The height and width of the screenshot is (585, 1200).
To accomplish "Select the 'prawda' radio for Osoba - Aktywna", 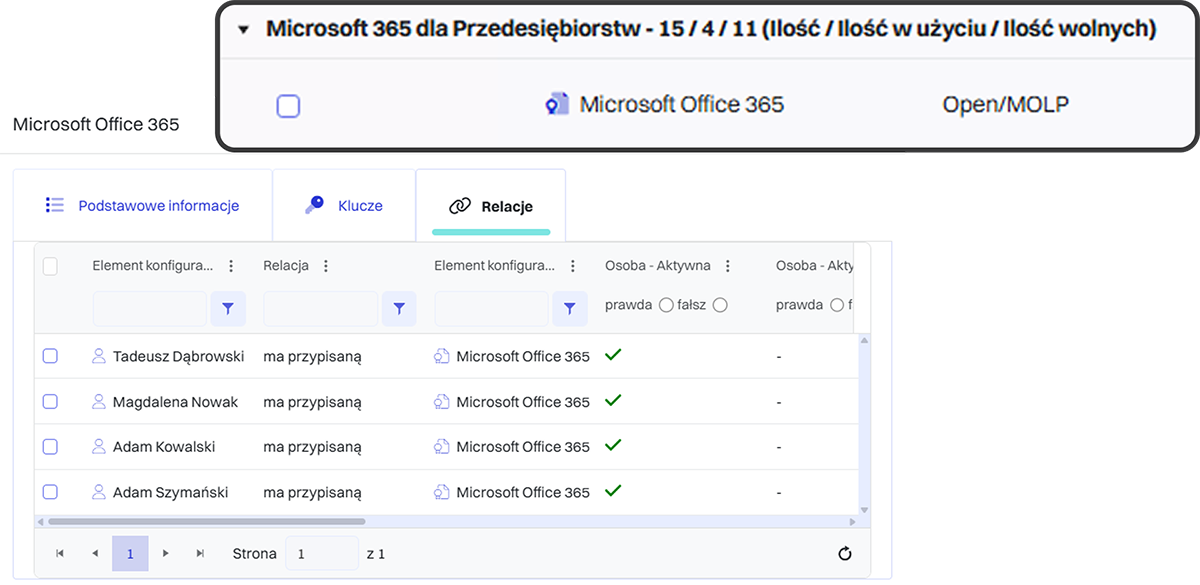I will pos(666,305).
